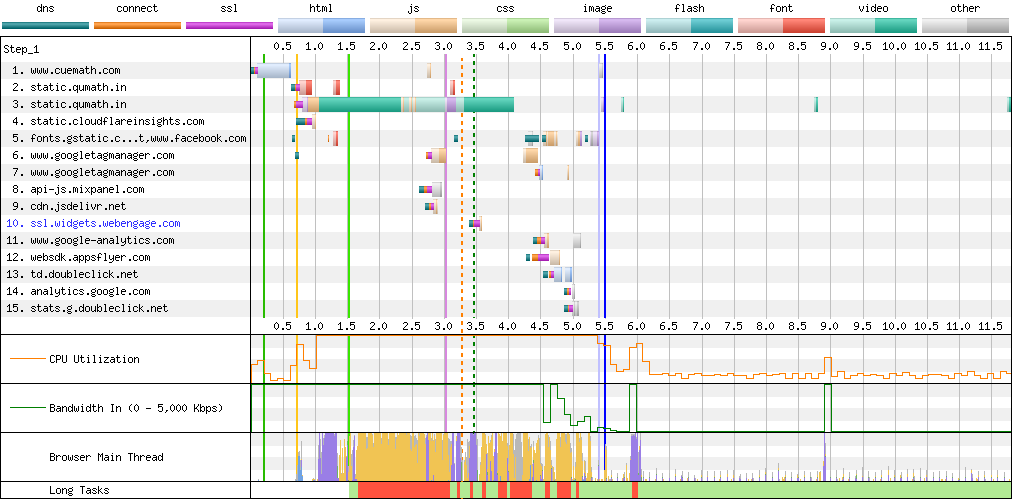The height and width of the screenshot is (499, 1012).
Task: Click the dns legend color bar
Action: coord(45,25)
